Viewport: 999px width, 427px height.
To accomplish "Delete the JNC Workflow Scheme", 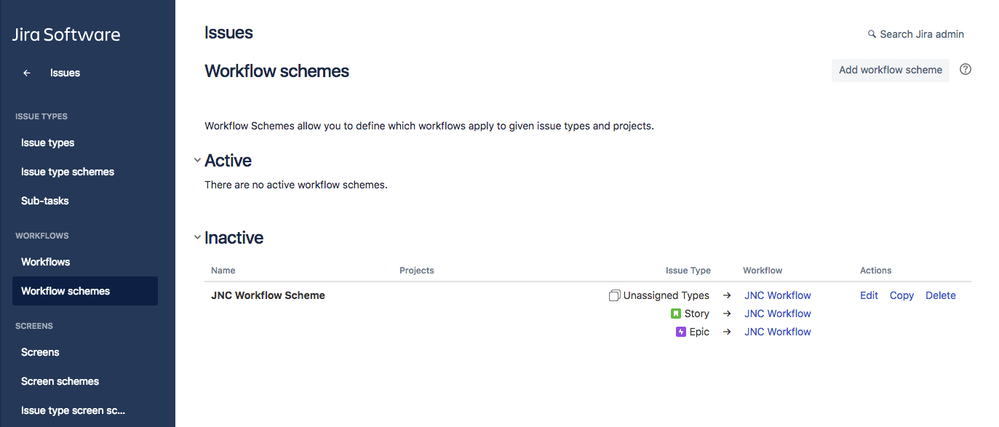I will [940, 295].
